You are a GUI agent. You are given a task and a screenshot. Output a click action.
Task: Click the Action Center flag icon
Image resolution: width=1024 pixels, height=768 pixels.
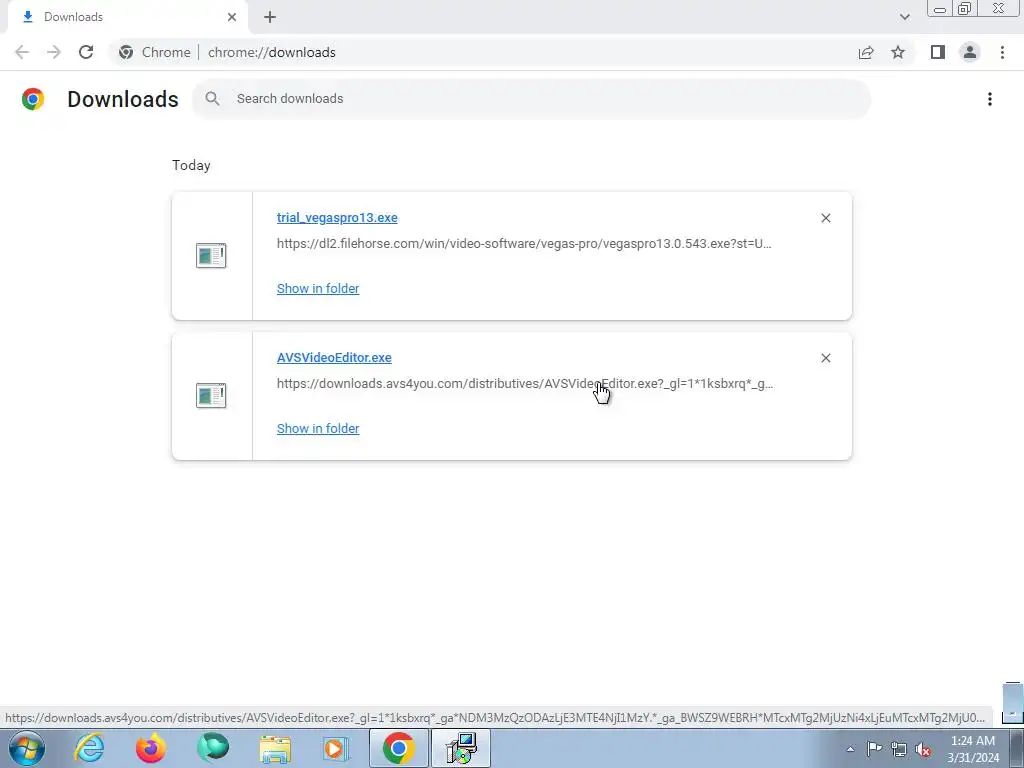tap(874, 749)
